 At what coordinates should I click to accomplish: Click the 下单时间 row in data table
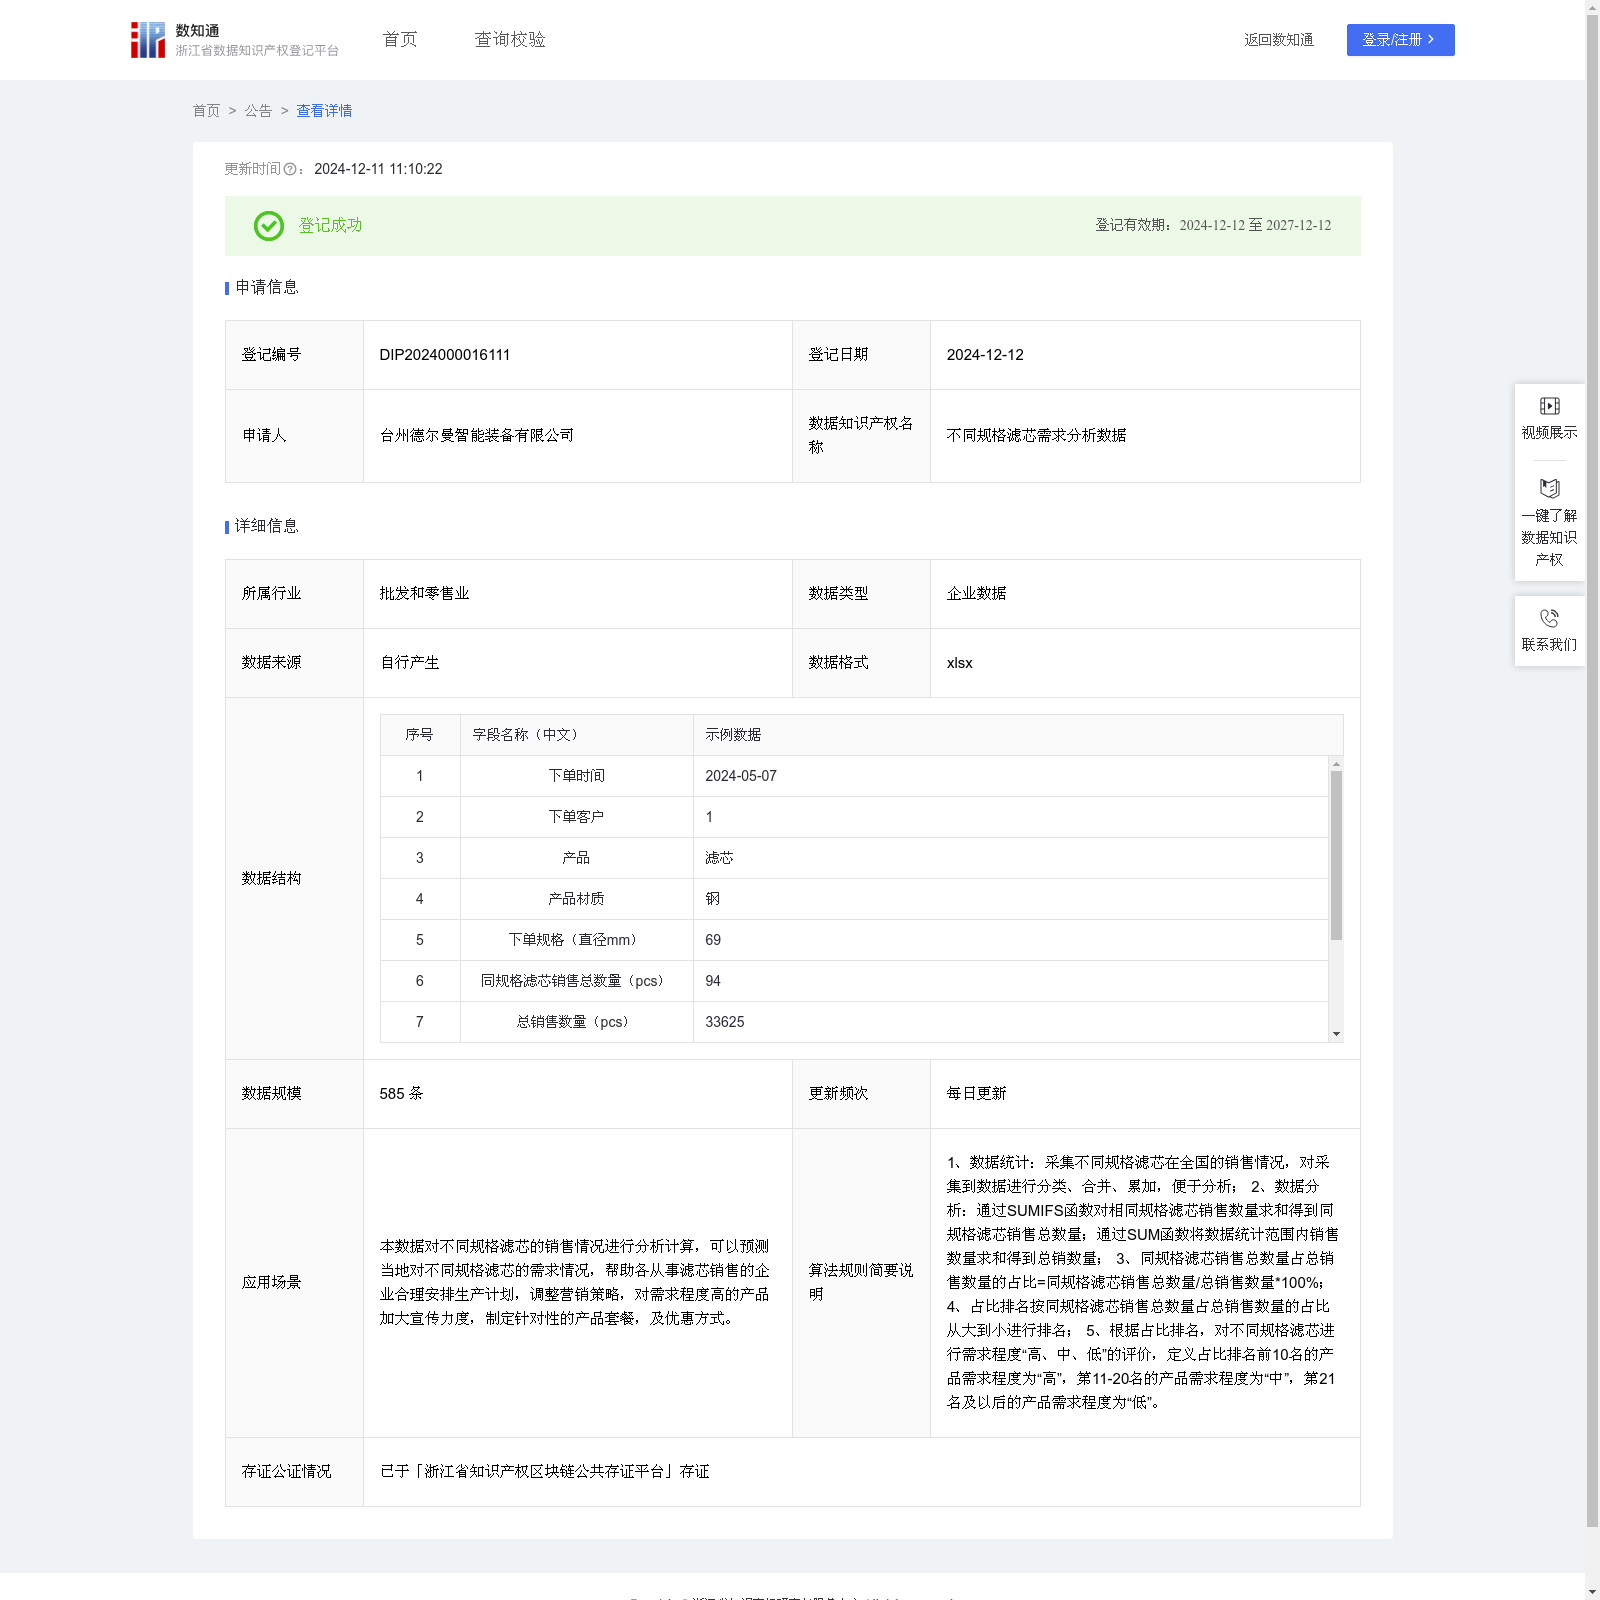click(576, 776)
